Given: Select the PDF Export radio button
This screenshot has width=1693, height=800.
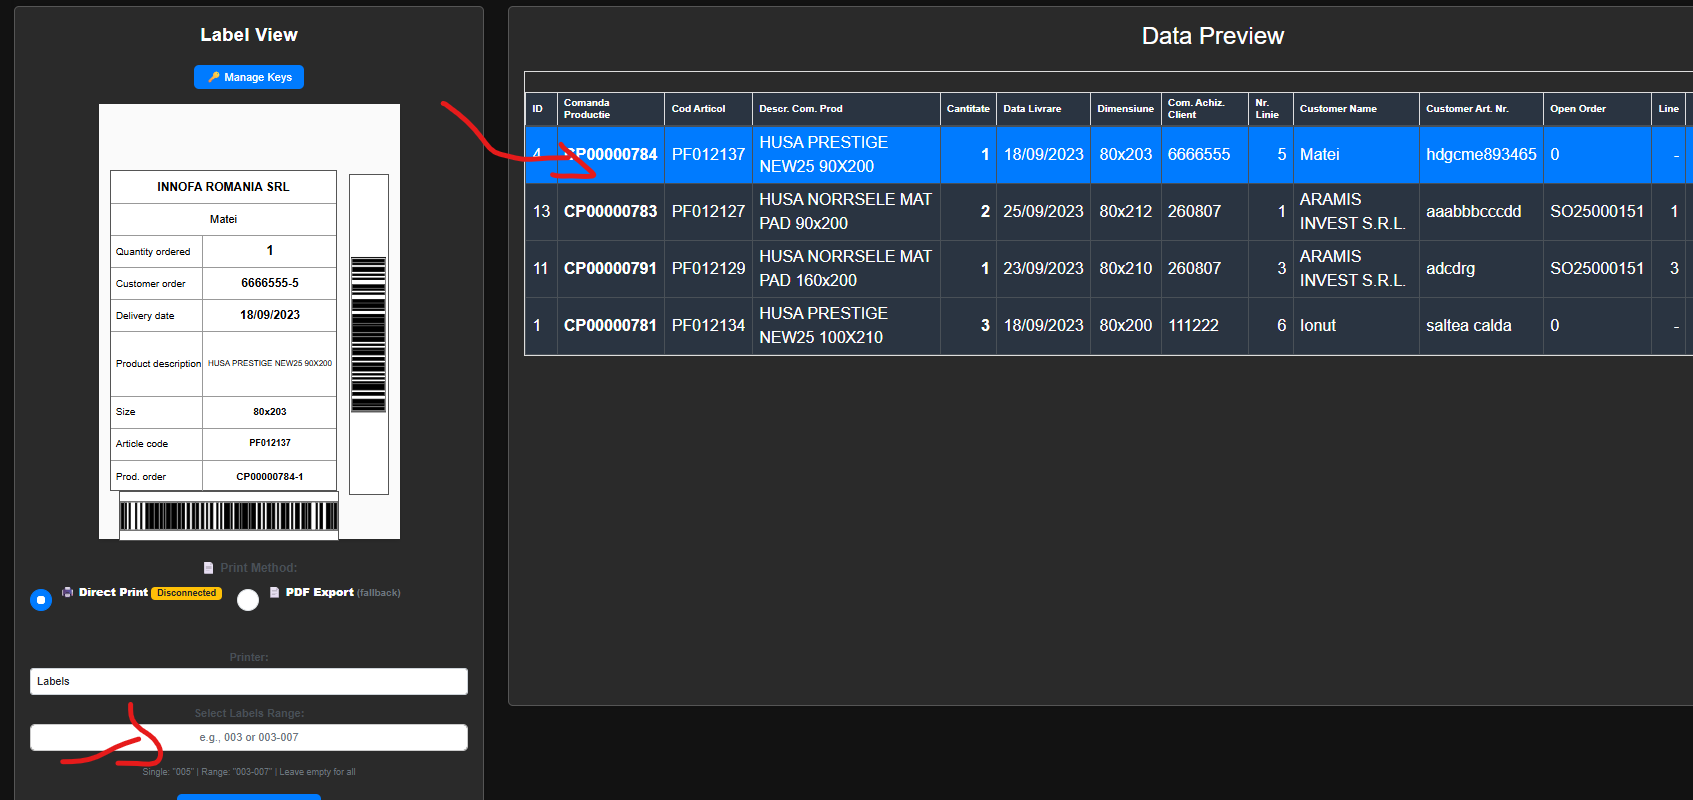Looking at the screenshot, I should pos(248,600).
